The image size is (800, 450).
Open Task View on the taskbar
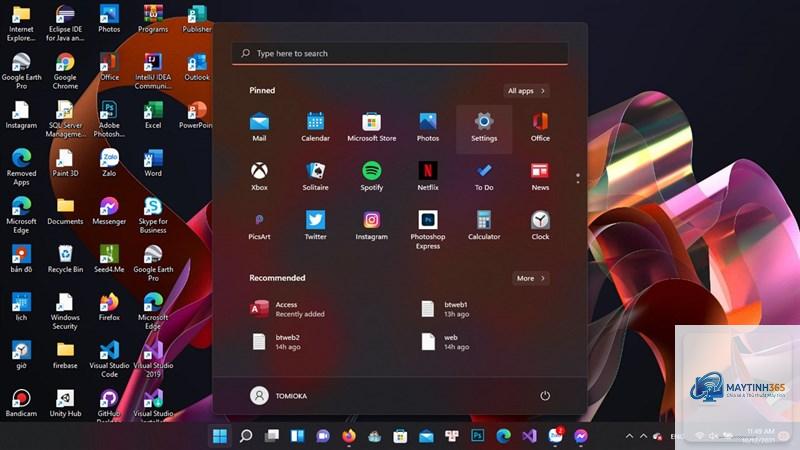[x=271, y=436]
